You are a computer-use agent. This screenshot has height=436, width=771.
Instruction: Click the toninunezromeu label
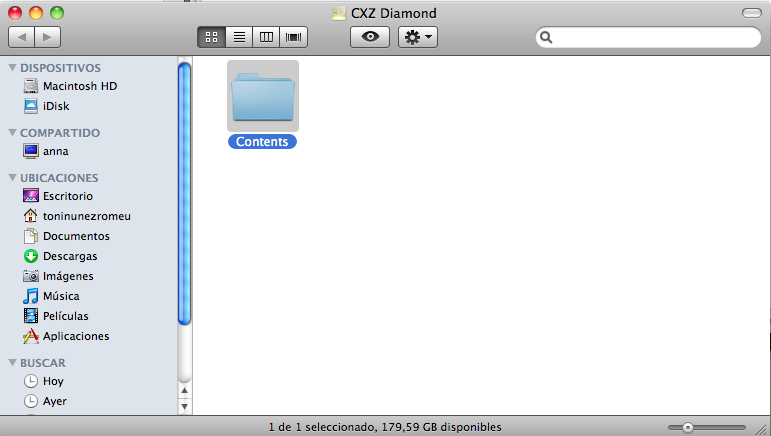(x=87, y=216)
